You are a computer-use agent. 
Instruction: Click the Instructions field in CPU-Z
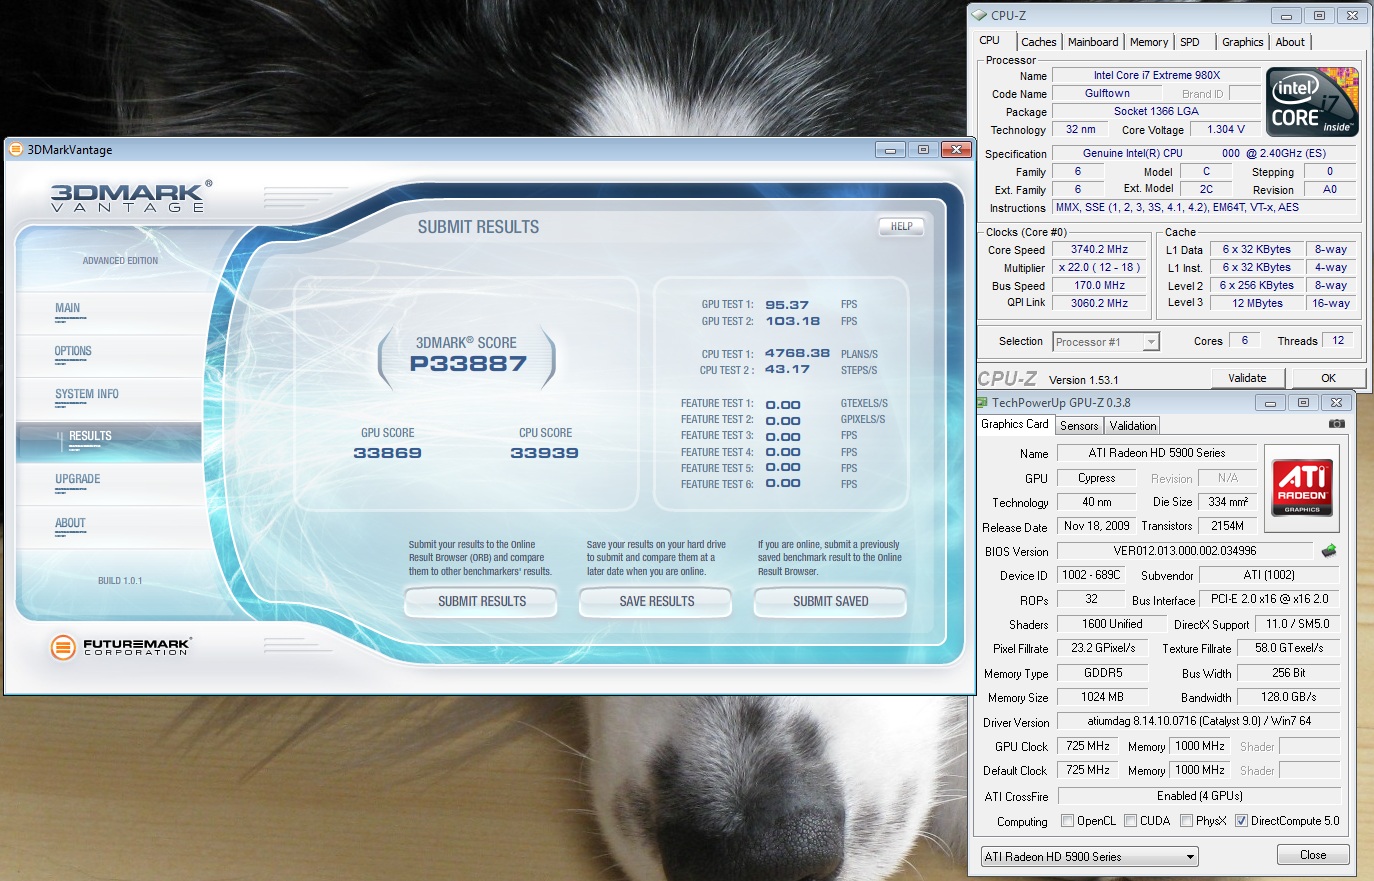pyautogui.click(x=1204, y=207)
